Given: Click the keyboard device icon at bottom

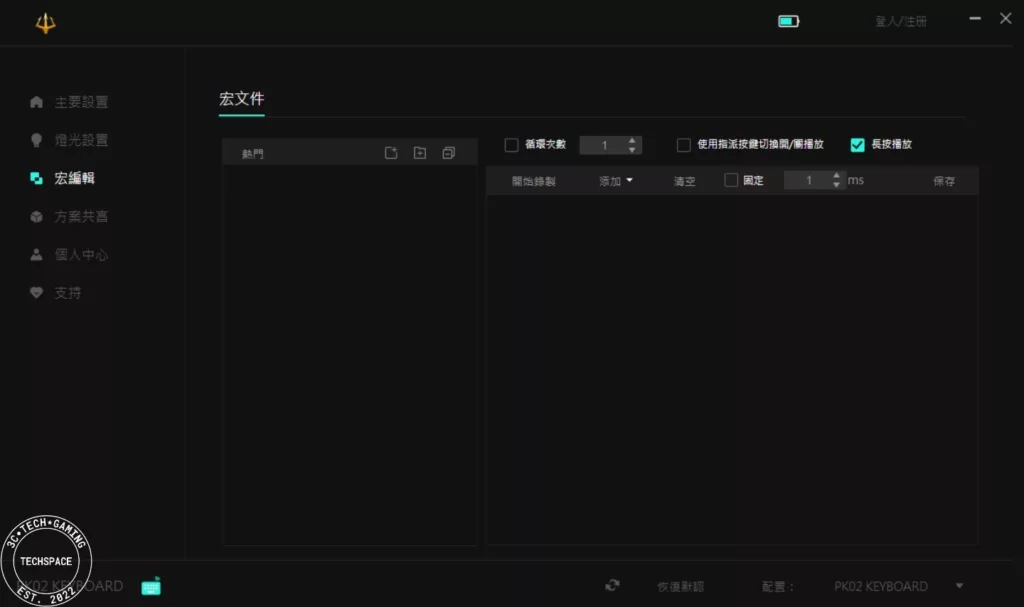Looking at the screenshot, I should tap(151, 586).
